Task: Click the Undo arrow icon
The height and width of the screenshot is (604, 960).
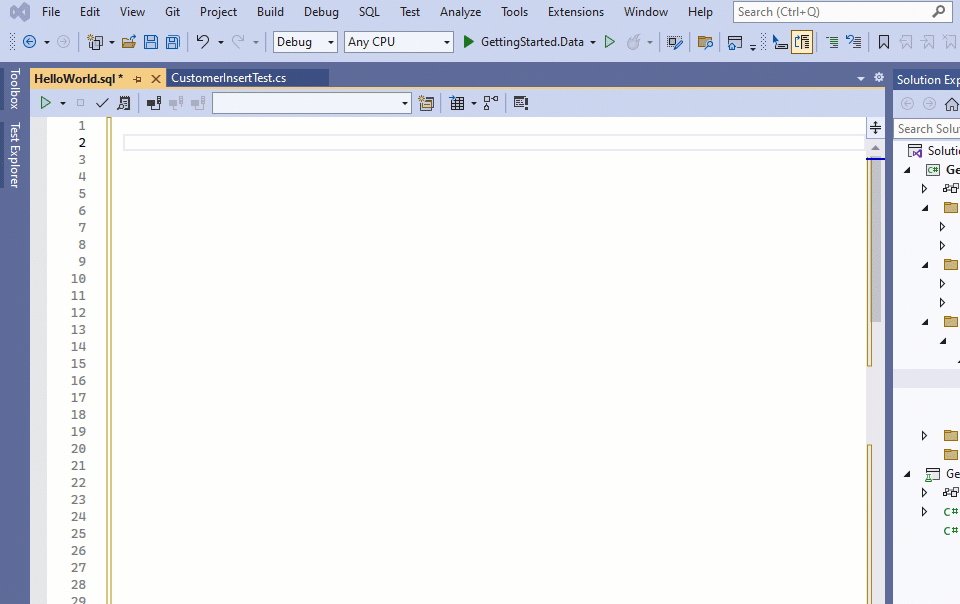Action: pos(203,42)
